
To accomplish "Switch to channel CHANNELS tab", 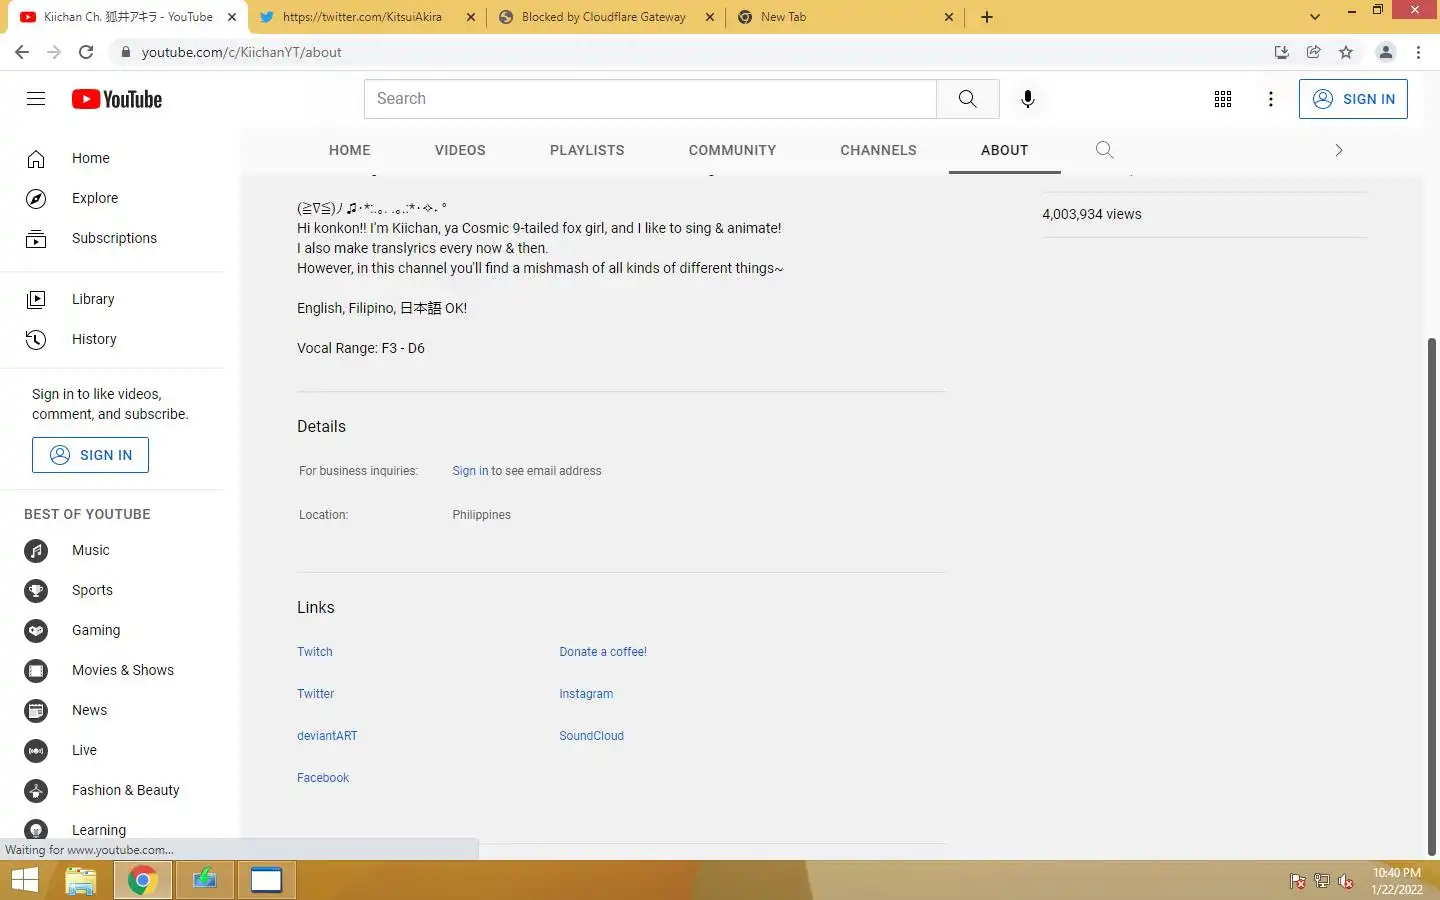I will pos(878,150).
